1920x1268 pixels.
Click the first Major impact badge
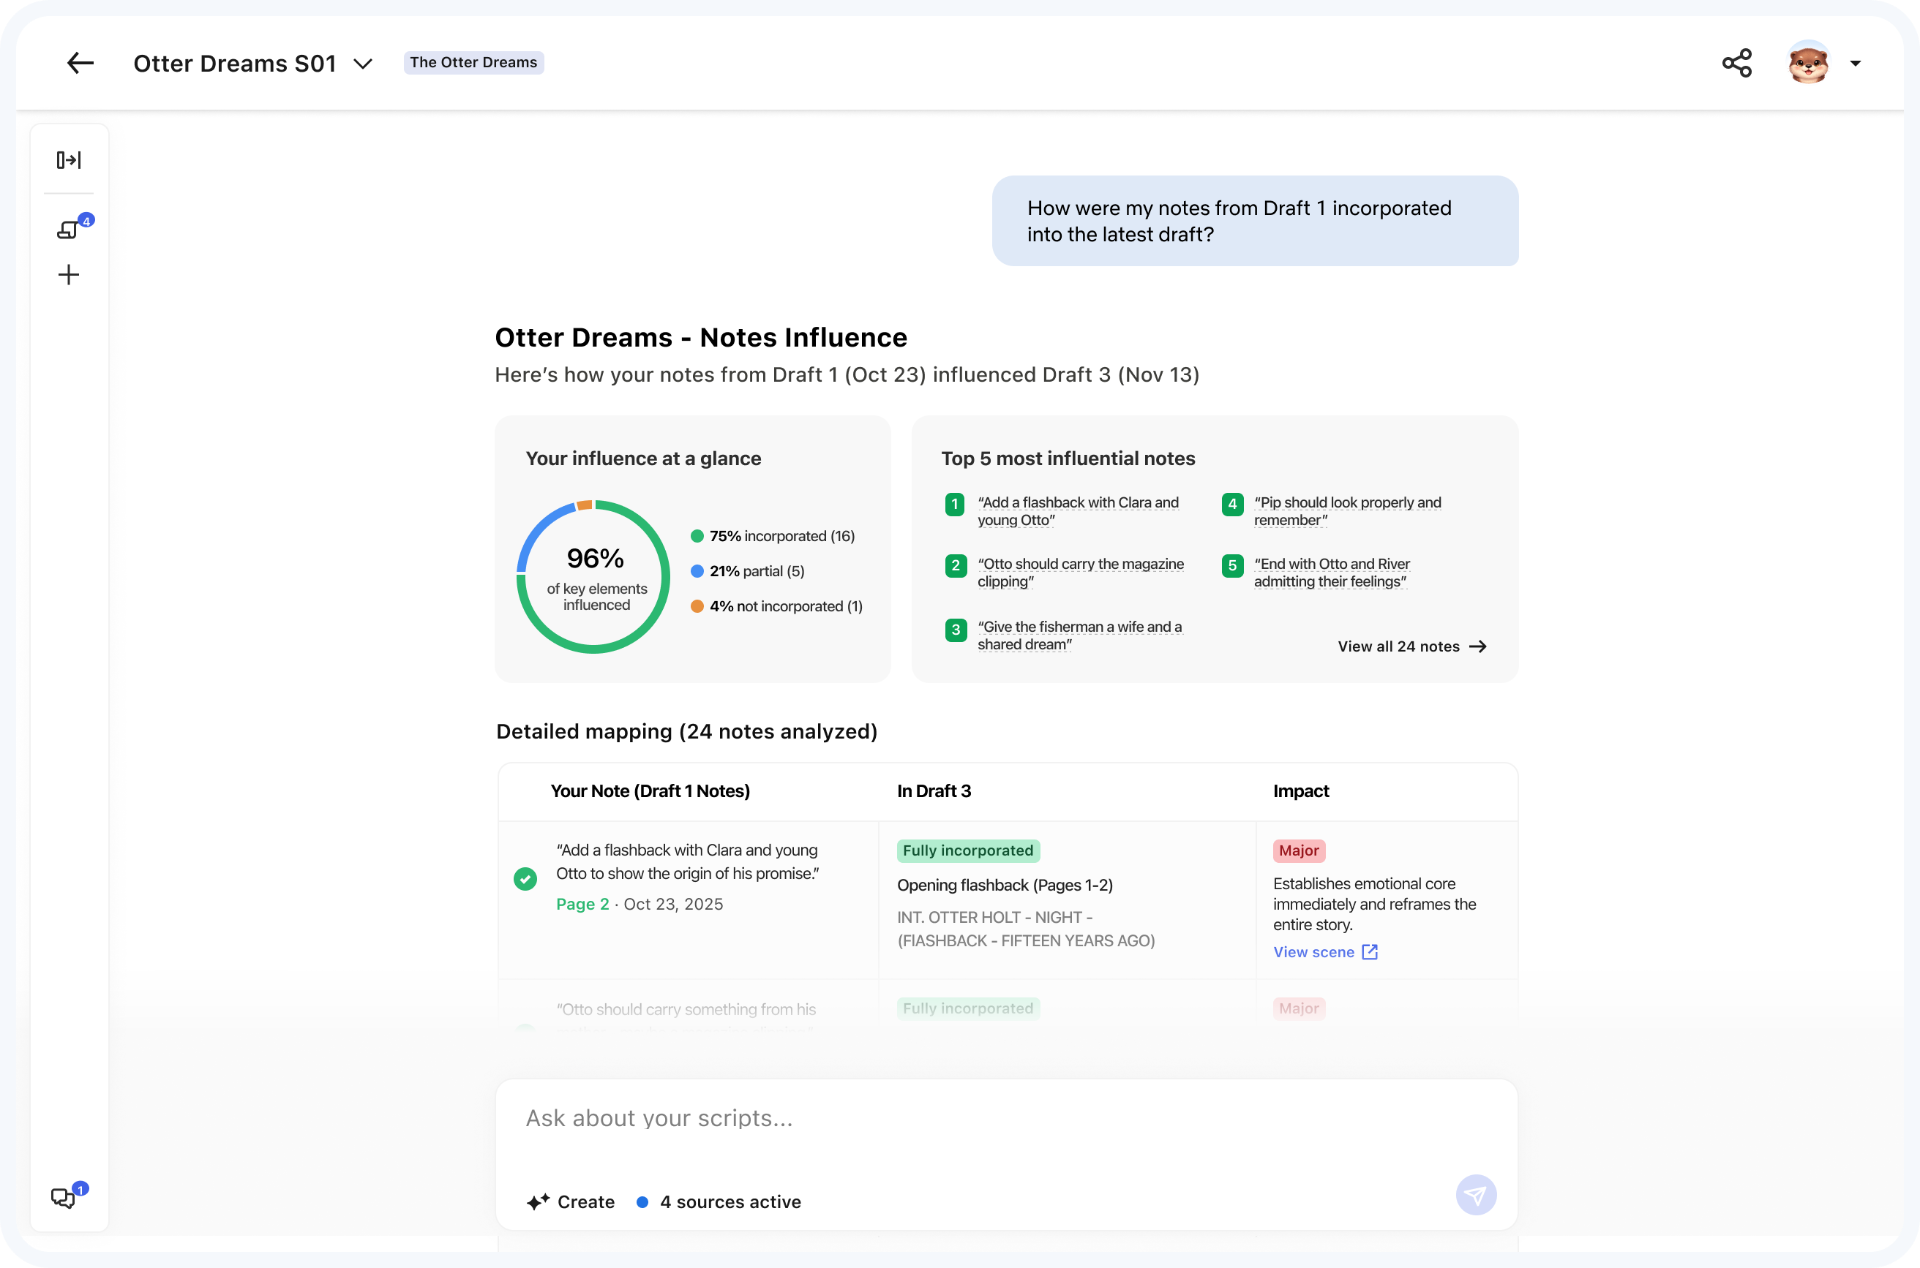point(1299,851)
